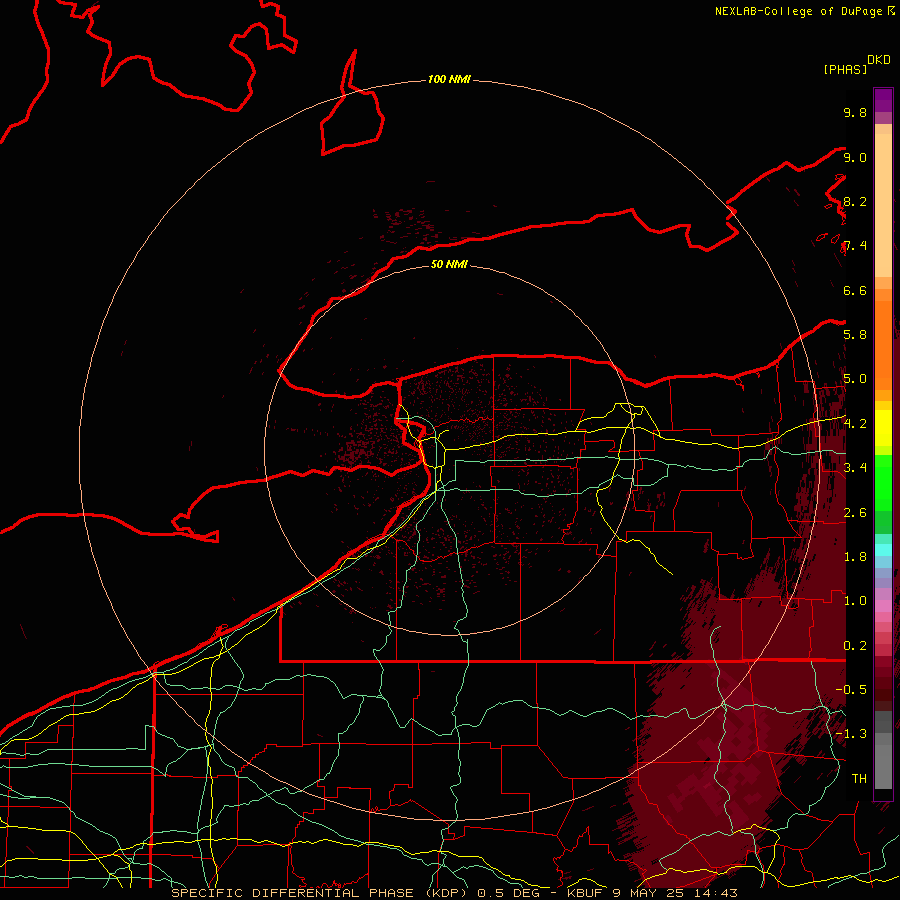Click the 5.0 scale value

(855, 379)
